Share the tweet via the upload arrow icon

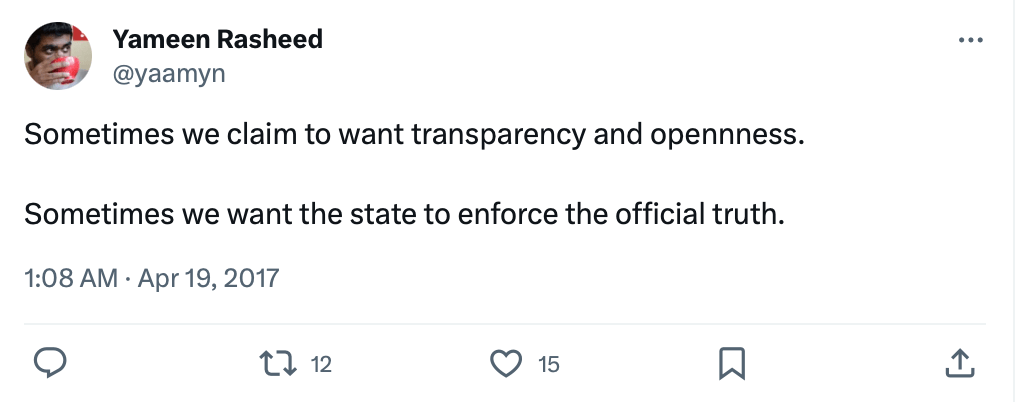point(959,363)
